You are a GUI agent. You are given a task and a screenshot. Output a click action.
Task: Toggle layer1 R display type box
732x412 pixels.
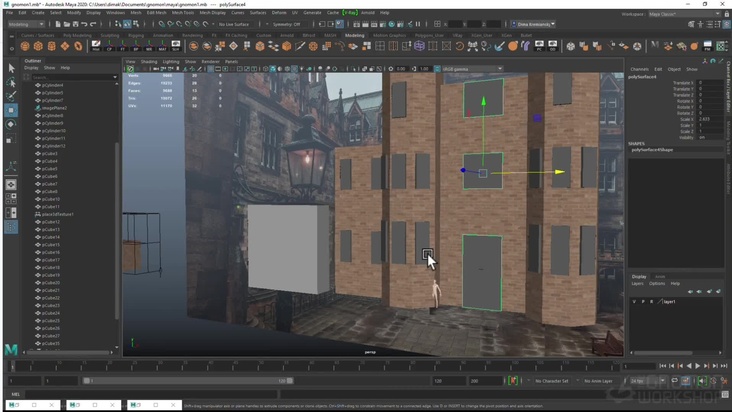pos(652,301)
